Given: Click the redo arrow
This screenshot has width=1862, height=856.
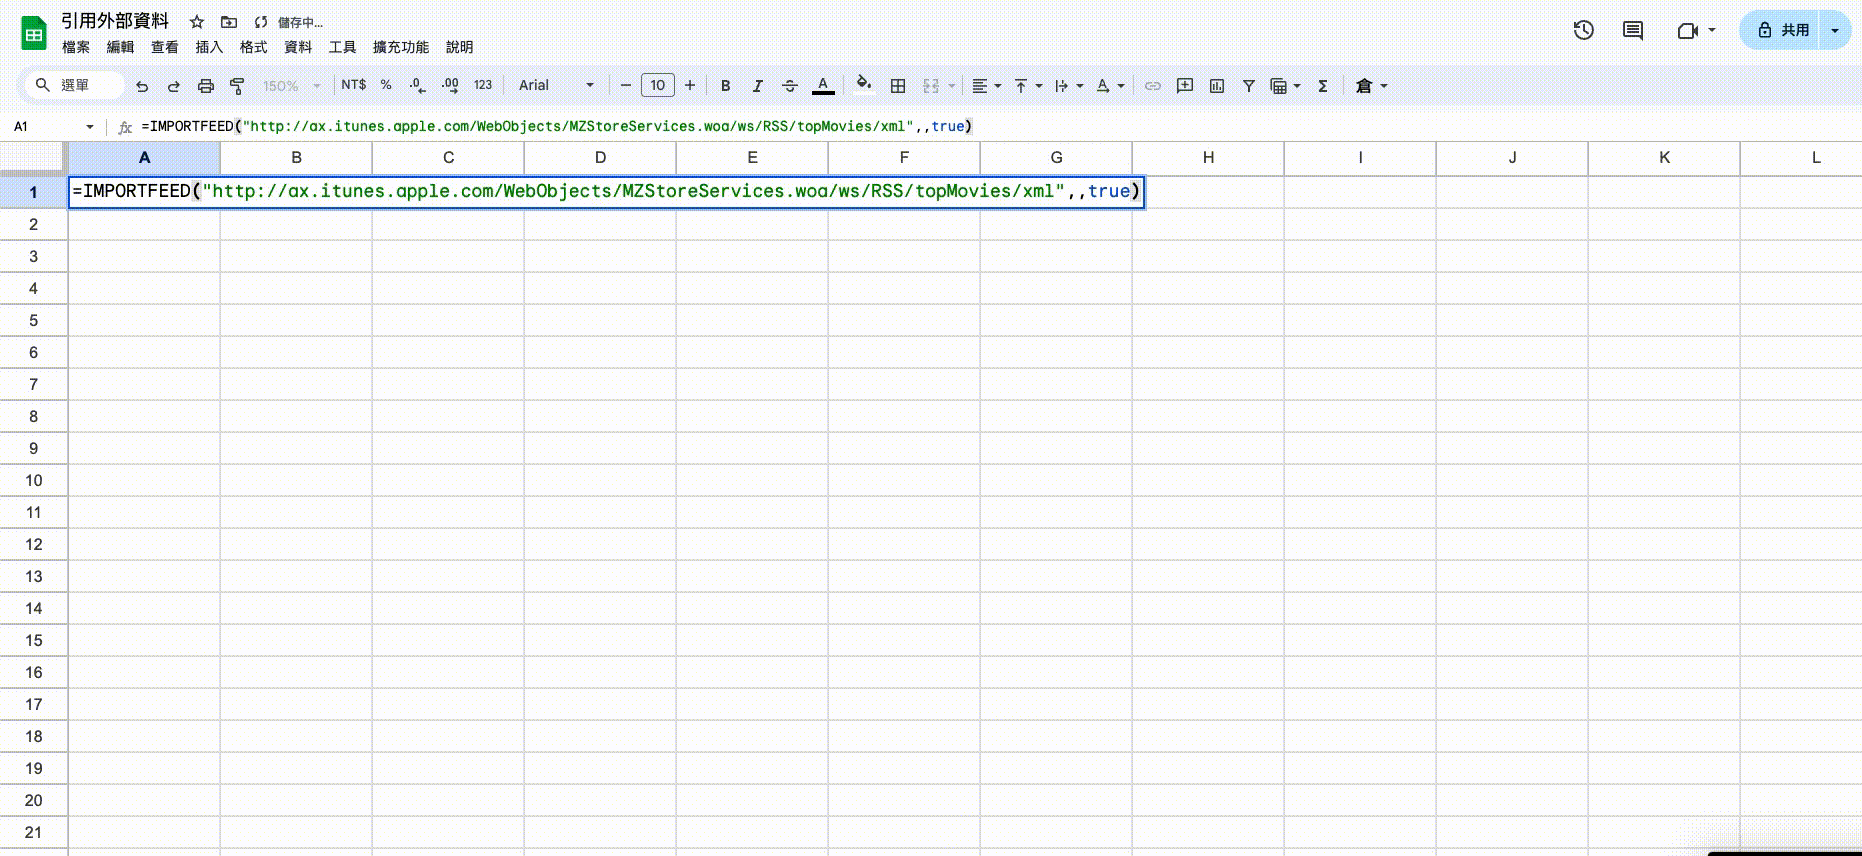Looking at the screenshot, I should click(174, 86).
